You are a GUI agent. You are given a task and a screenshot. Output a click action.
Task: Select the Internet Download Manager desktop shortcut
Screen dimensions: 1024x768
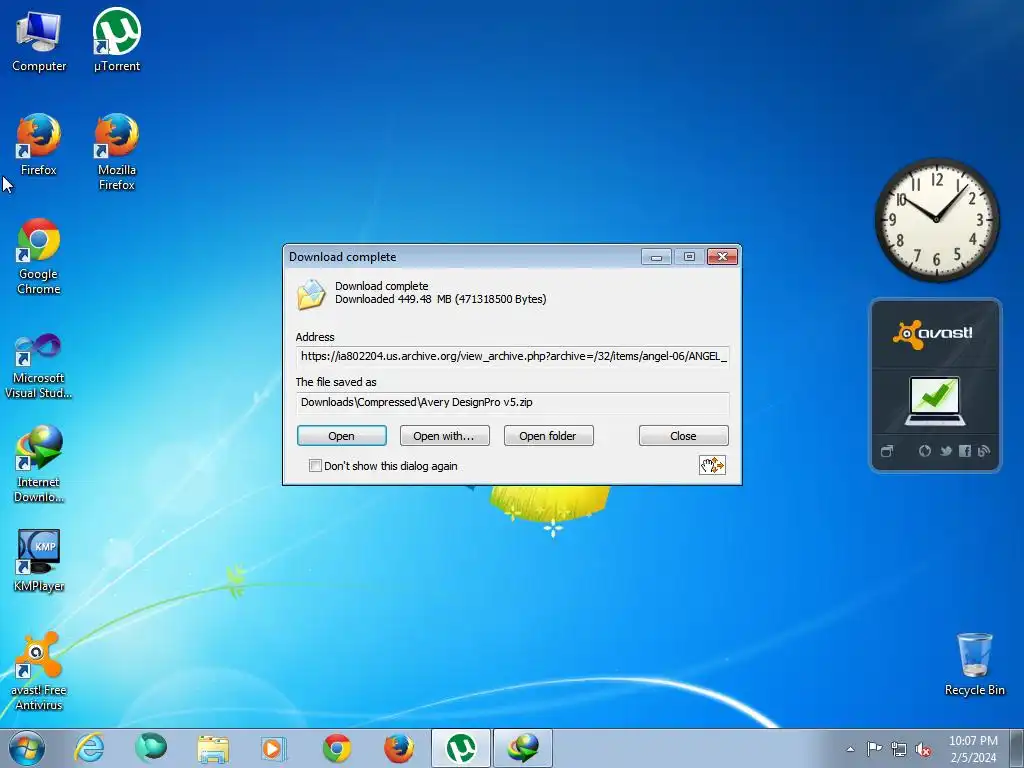tap(39, 464)
